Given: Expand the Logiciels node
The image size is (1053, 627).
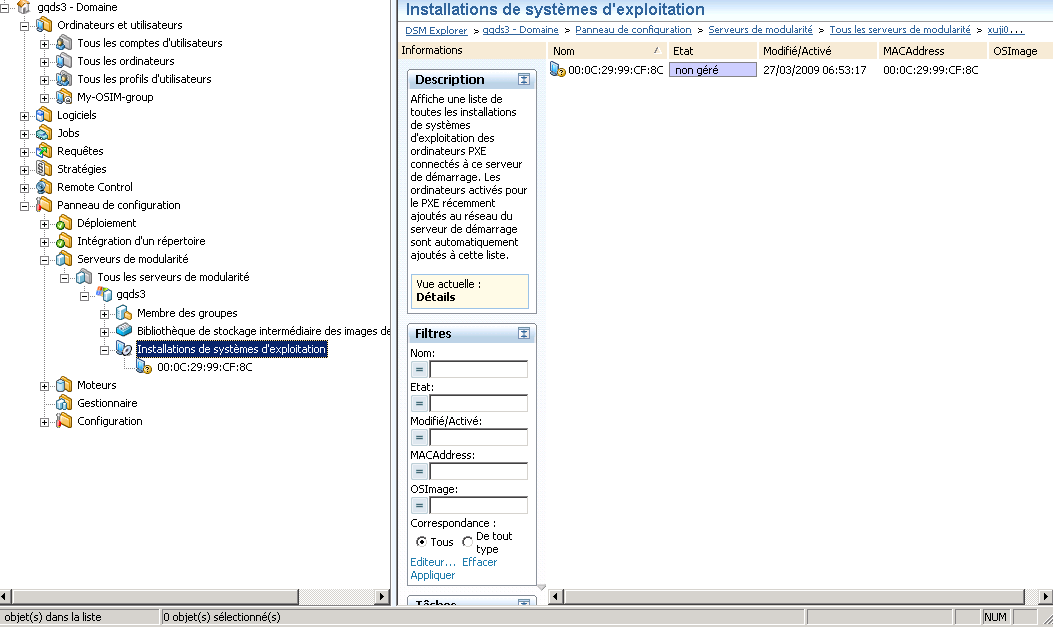Looking at the screenshot, I should point(24,116).
